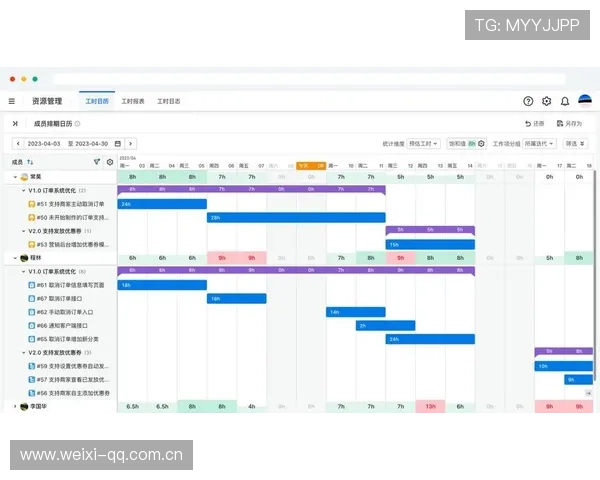This screenshot has width=600, height=480.
Task: Click task icon for #56
Action: click(32, 393)
